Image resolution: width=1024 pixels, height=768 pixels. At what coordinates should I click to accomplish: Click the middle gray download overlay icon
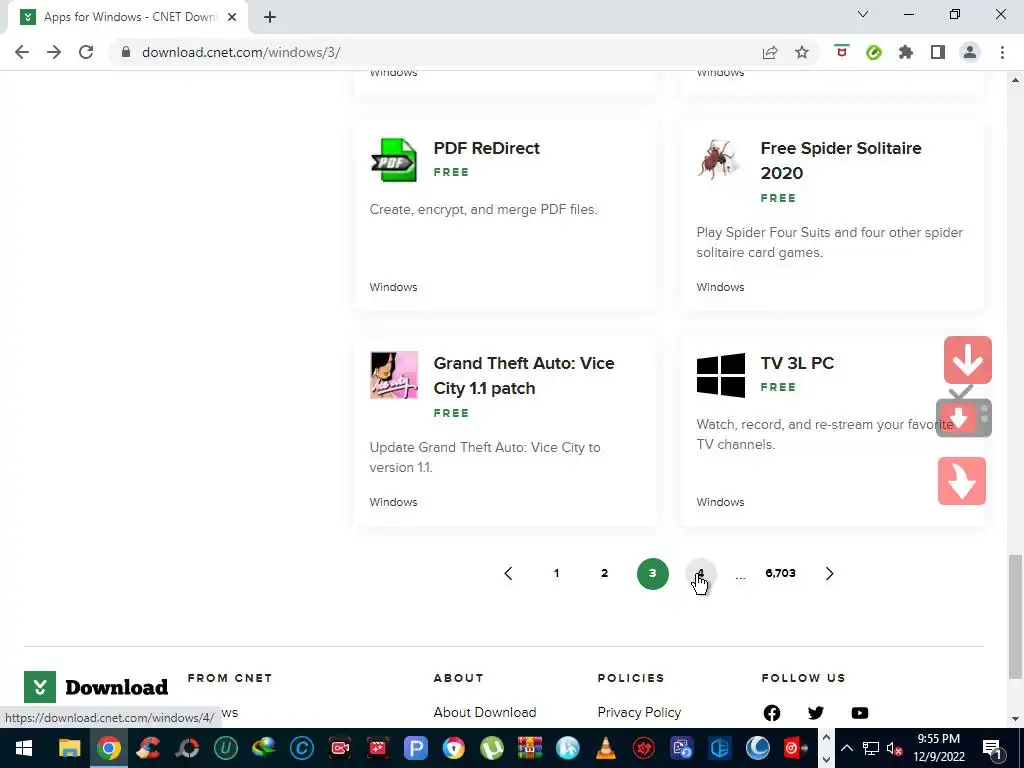tap(964, 417)
